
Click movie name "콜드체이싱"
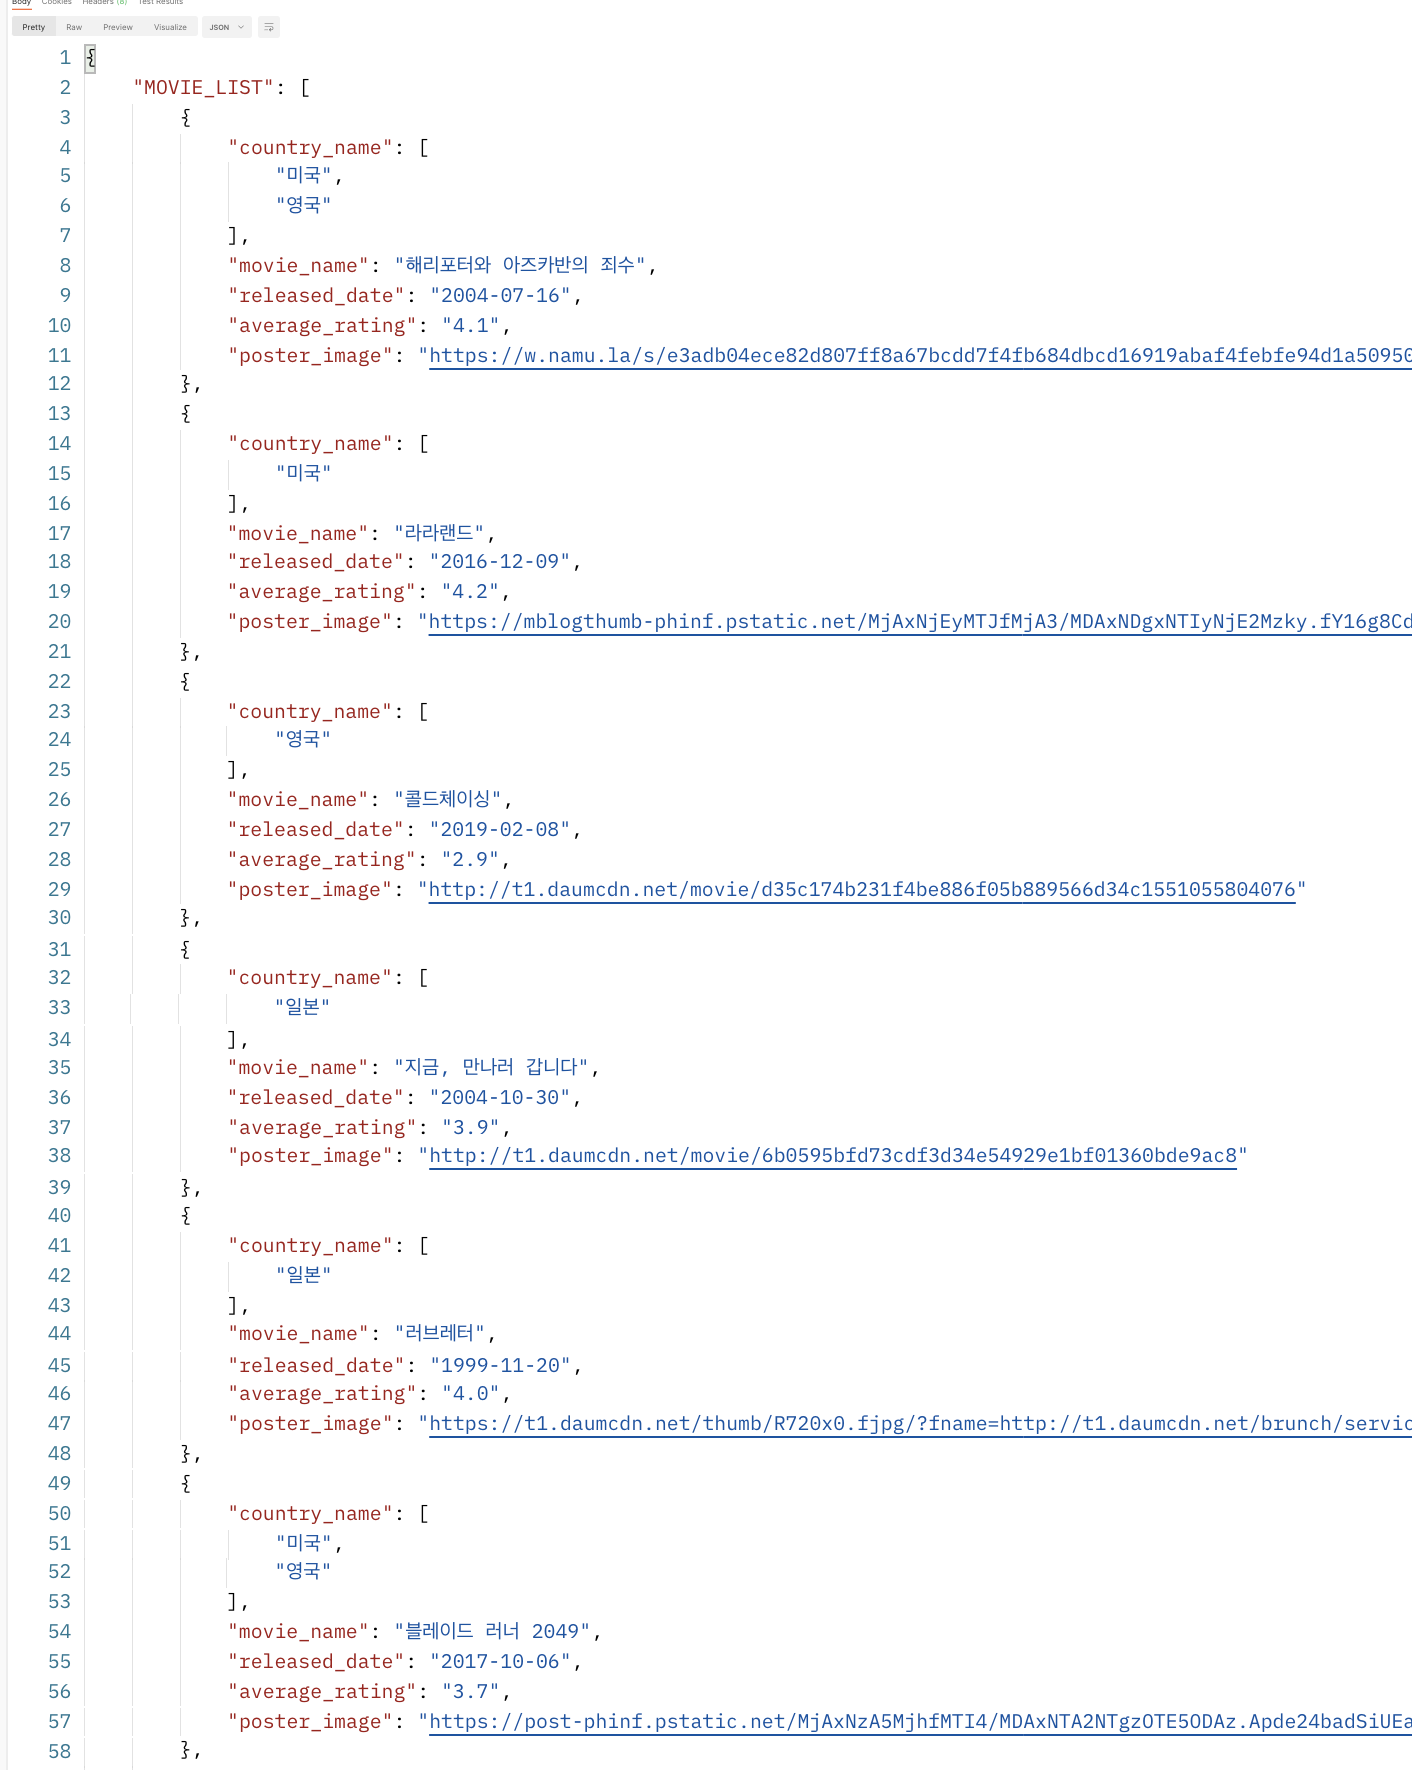tap(448, 799)
